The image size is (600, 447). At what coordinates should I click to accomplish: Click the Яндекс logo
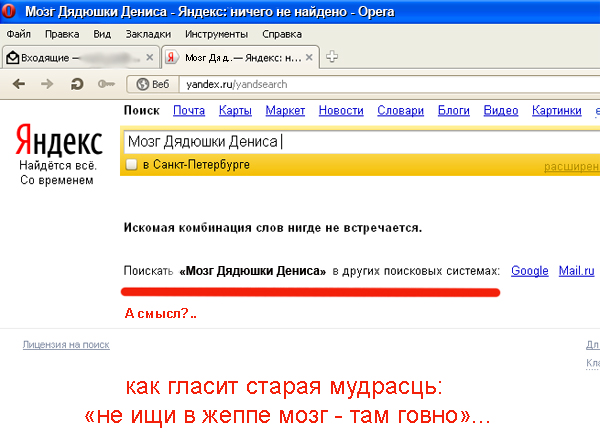click(x=56, y=138)
